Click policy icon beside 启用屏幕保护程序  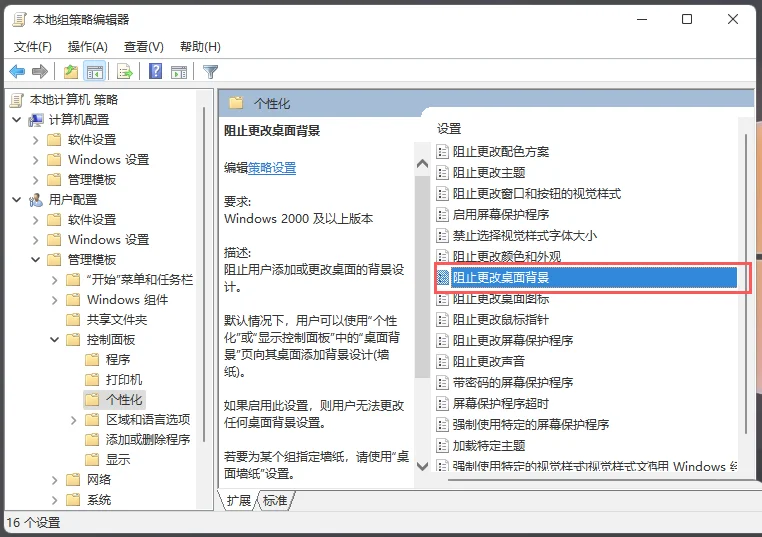coord(442,215)
